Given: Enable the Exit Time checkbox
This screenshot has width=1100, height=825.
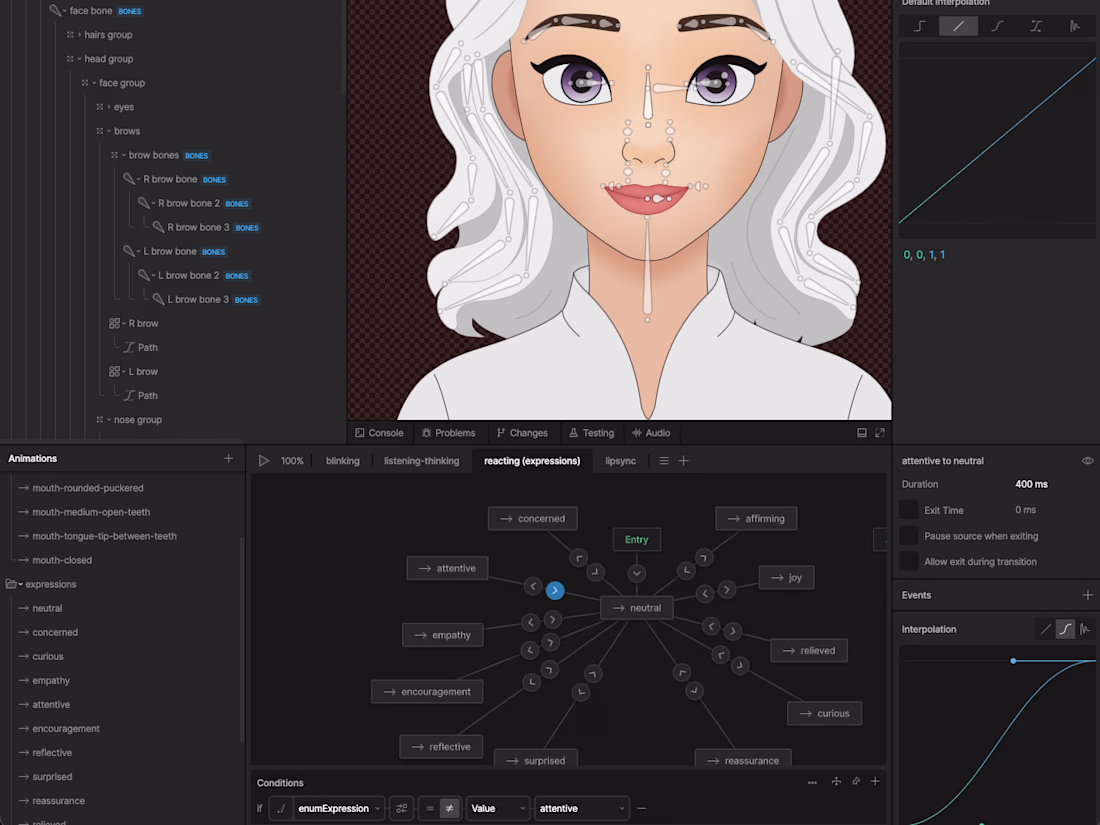Looking at the screenshot, I should tap(908, 510).
